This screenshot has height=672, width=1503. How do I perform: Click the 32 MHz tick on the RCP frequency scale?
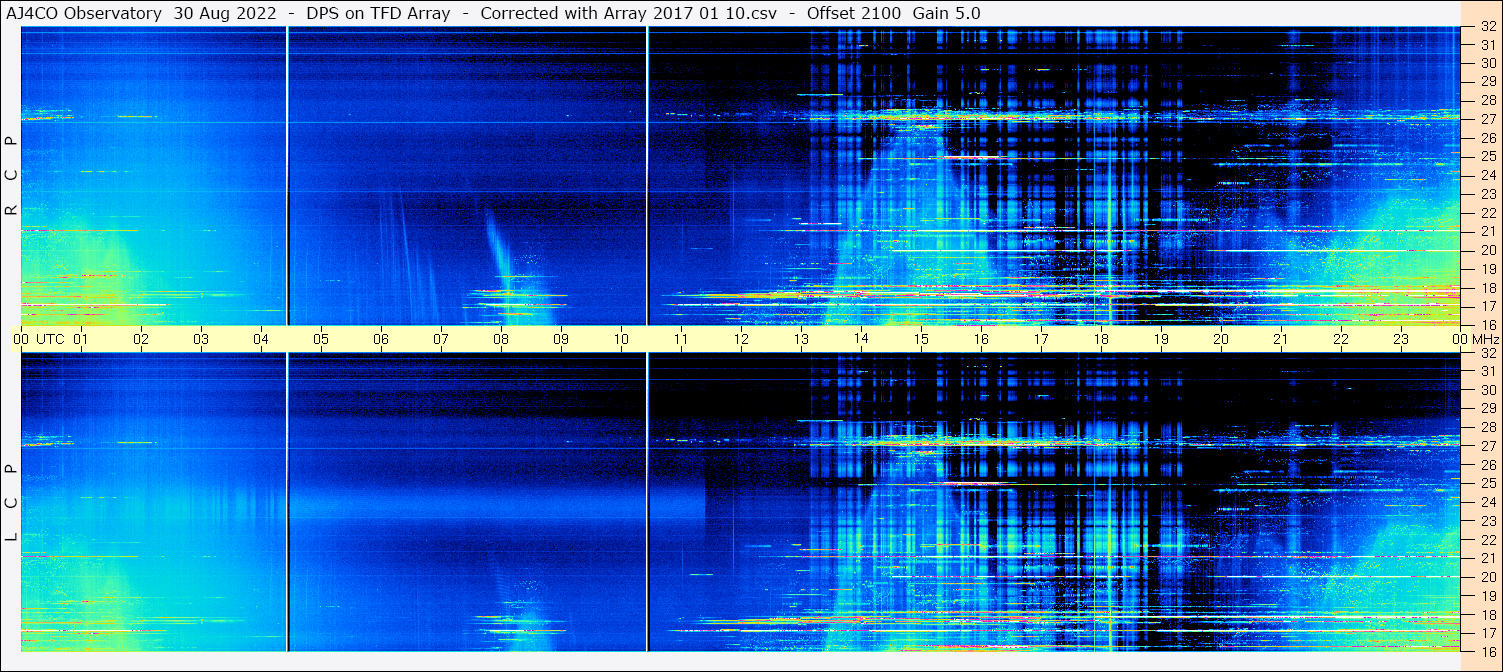click(x=1488, y=26)
